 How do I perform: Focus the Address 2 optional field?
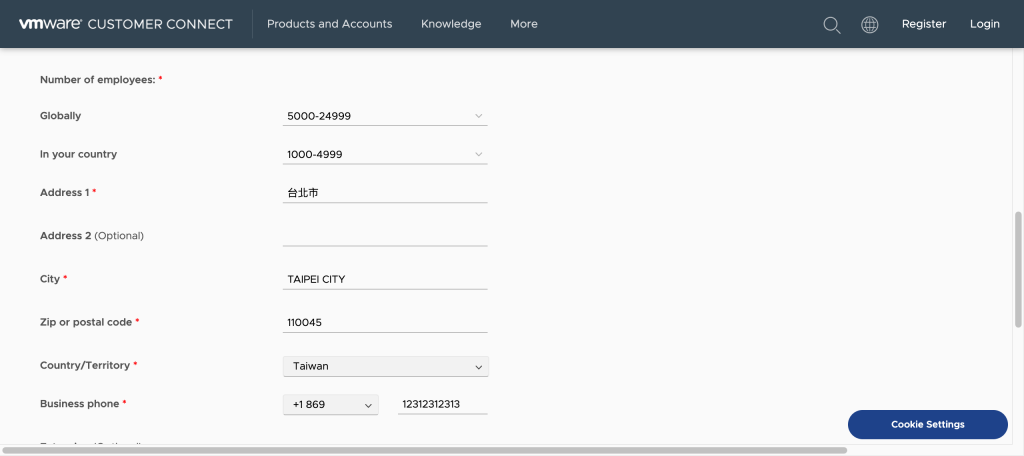[x=385, y=236]
